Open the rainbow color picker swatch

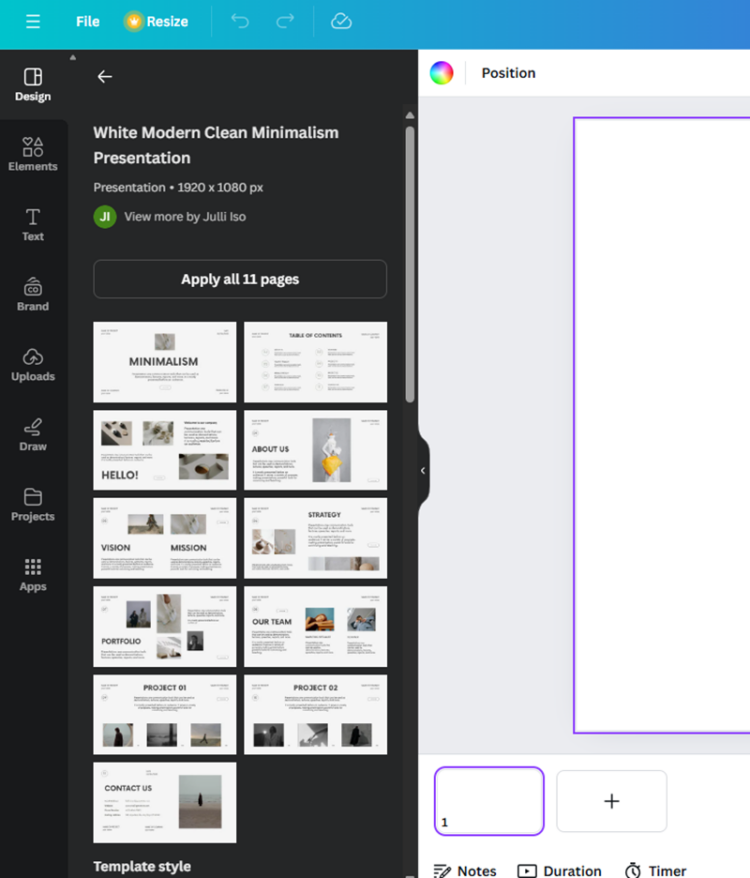pyautogui.click(x=441, y=73)
